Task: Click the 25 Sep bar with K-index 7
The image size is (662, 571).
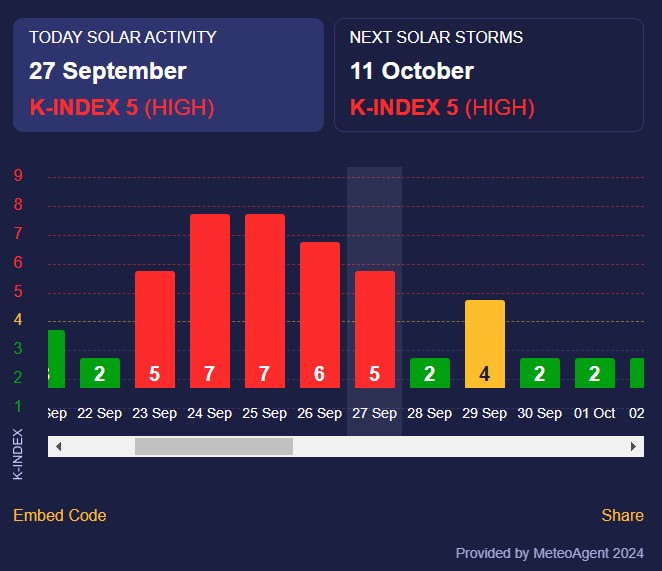Action: pyautogui.click(x=265, y=301)
